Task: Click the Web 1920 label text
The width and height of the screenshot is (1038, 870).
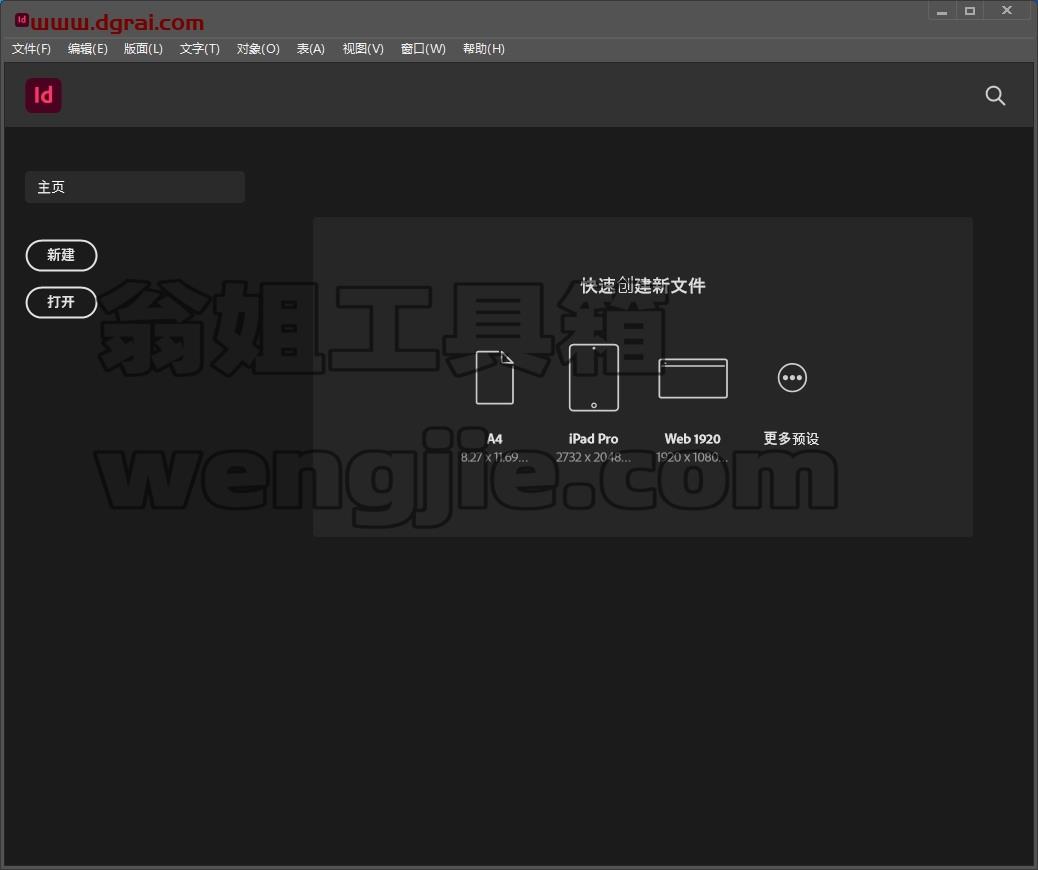Action: tap(692, 439)
